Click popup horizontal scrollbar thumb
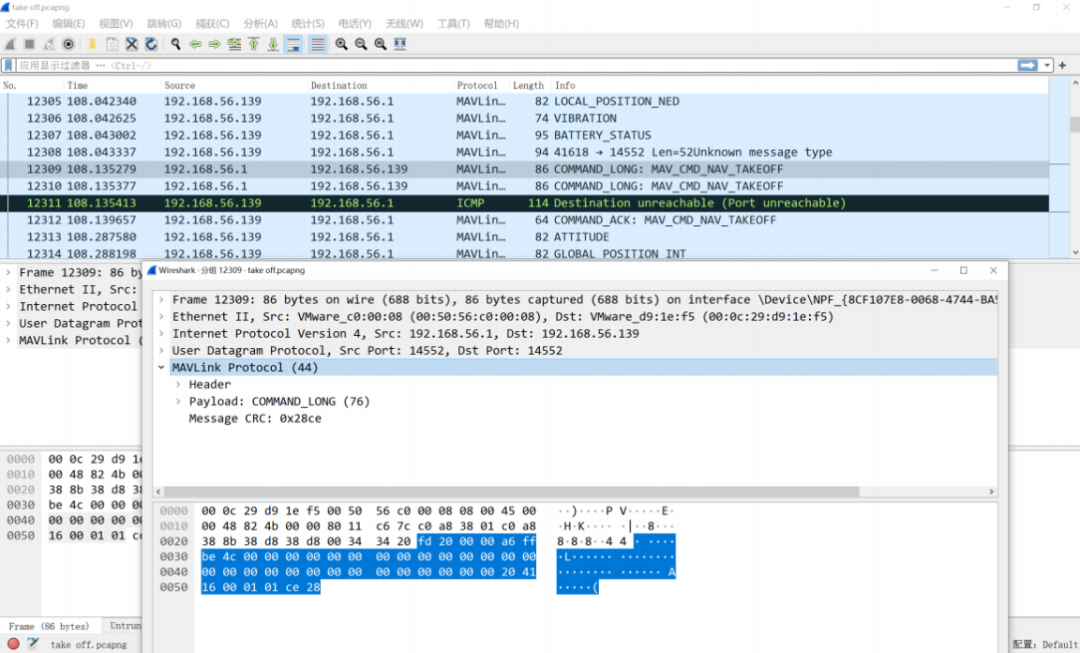1080x653 pixels. tap(511, 492)
